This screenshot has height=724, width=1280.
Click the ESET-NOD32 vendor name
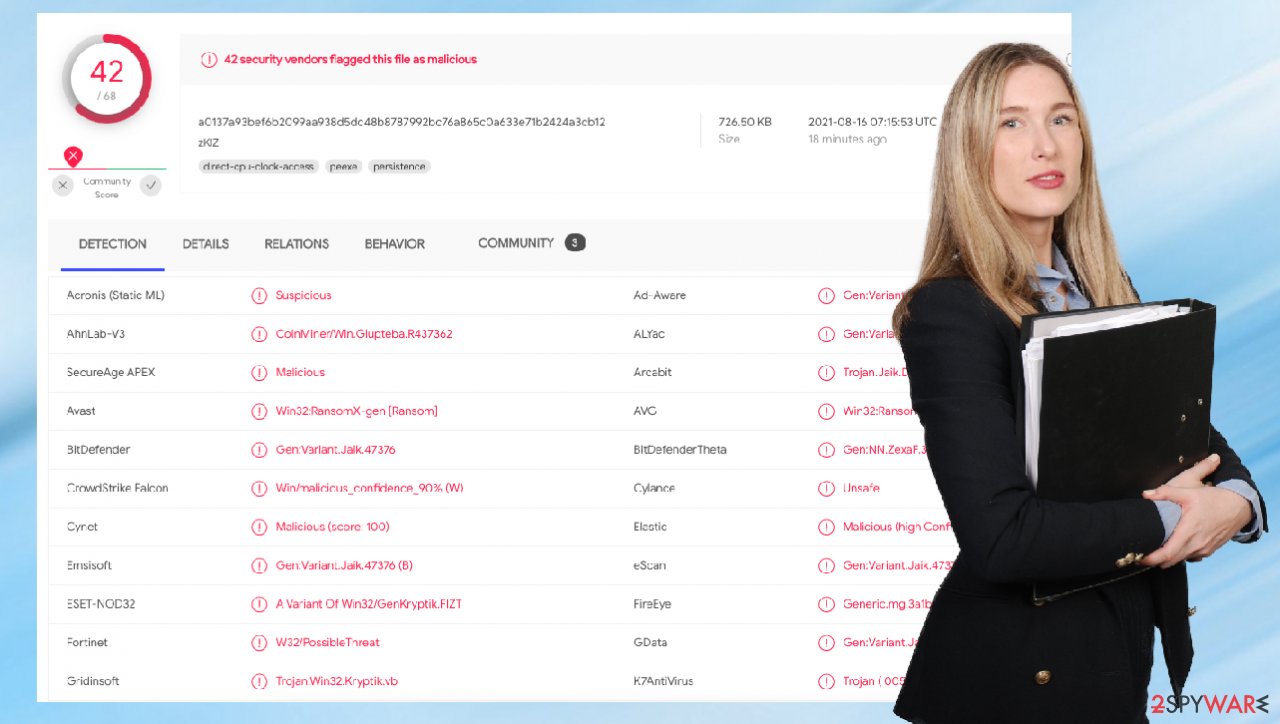(x=101, y=604)
